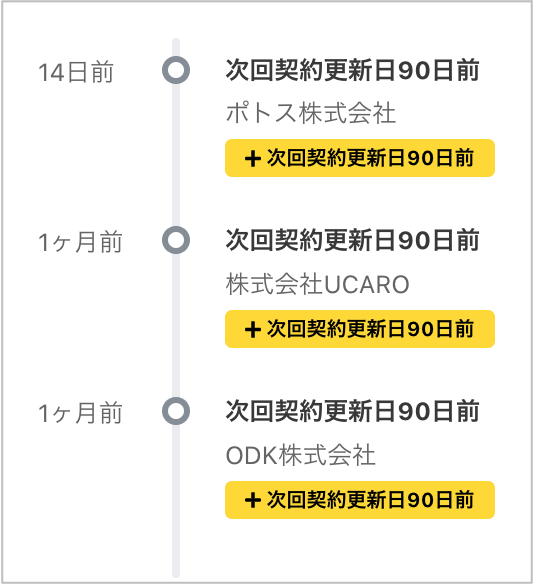Click the bold 次回契約更新日90日前 title above ポトス株式会社

(x=352, y=70)
